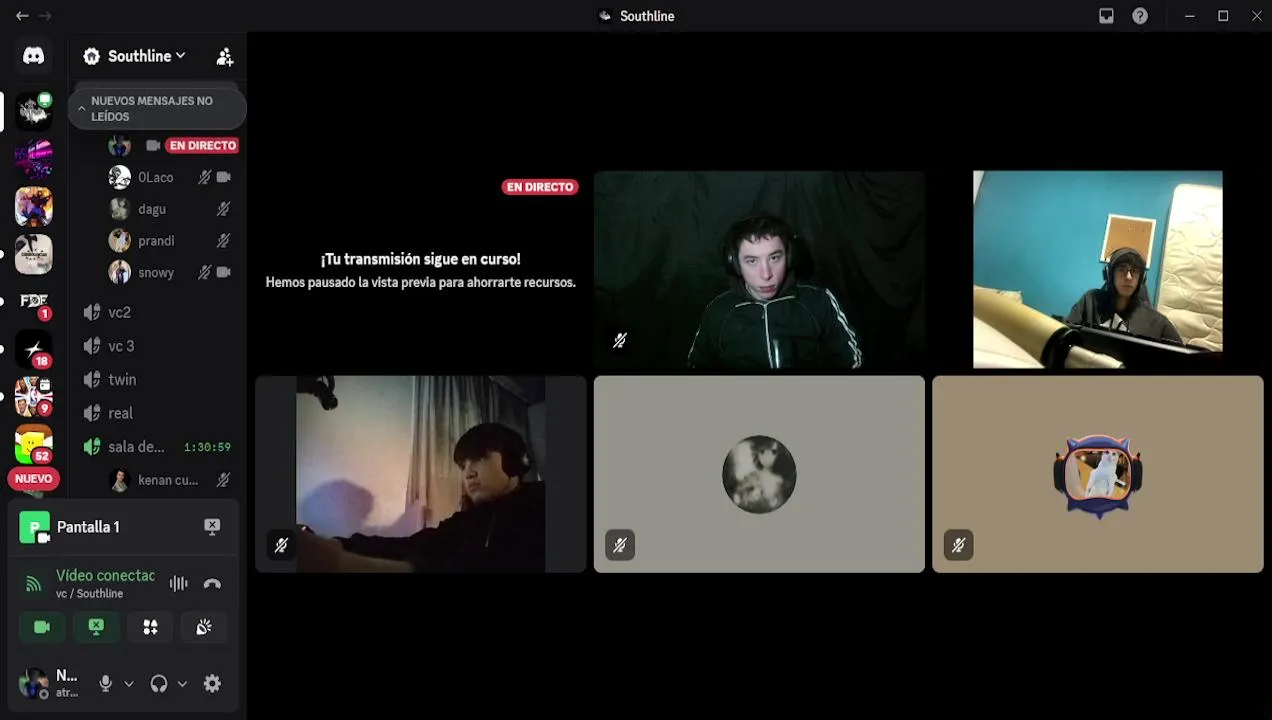Toggle screen share button
Viewport: 1272px width, 720px height.
point(96,627)
